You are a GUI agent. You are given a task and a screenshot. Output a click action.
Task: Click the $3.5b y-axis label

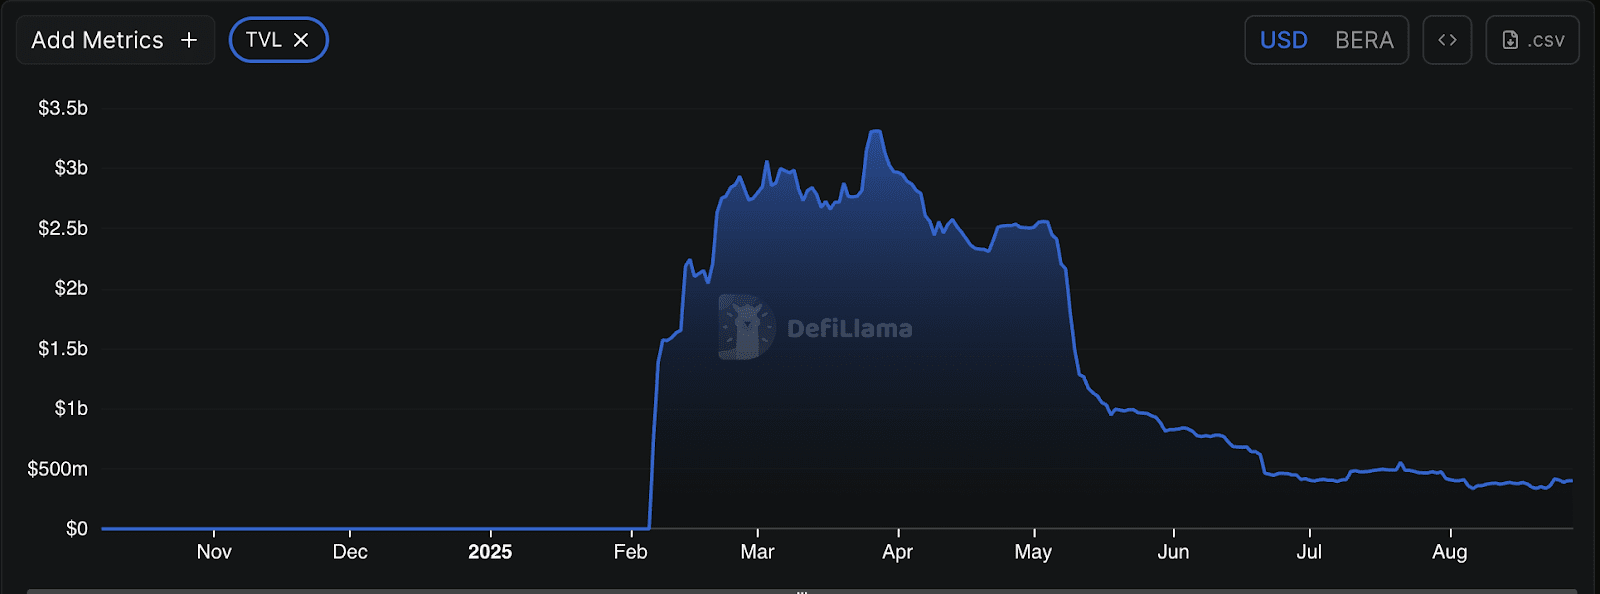tap(63, 108)
